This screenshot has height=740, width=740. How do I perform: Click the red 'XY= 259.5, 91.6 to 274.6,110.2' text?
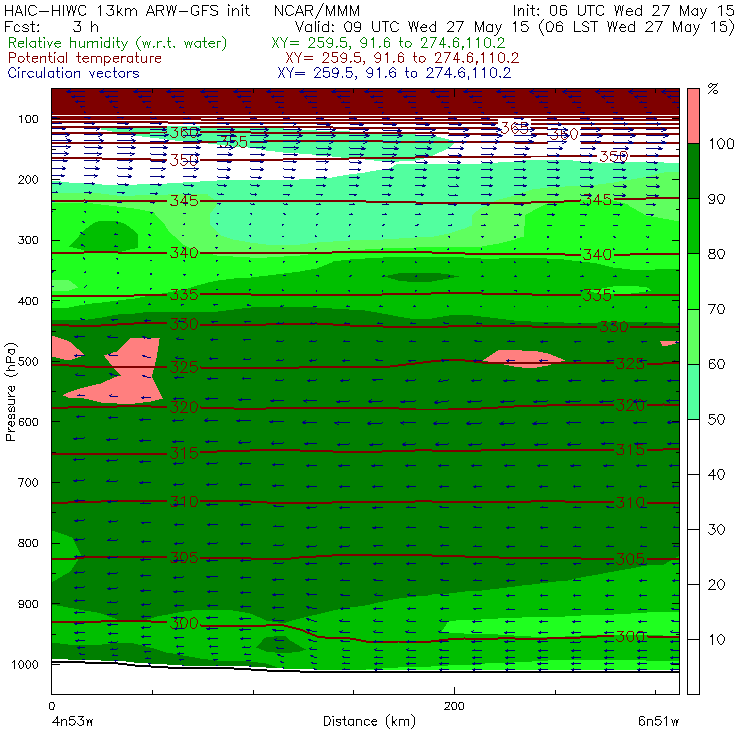[402, 58]
